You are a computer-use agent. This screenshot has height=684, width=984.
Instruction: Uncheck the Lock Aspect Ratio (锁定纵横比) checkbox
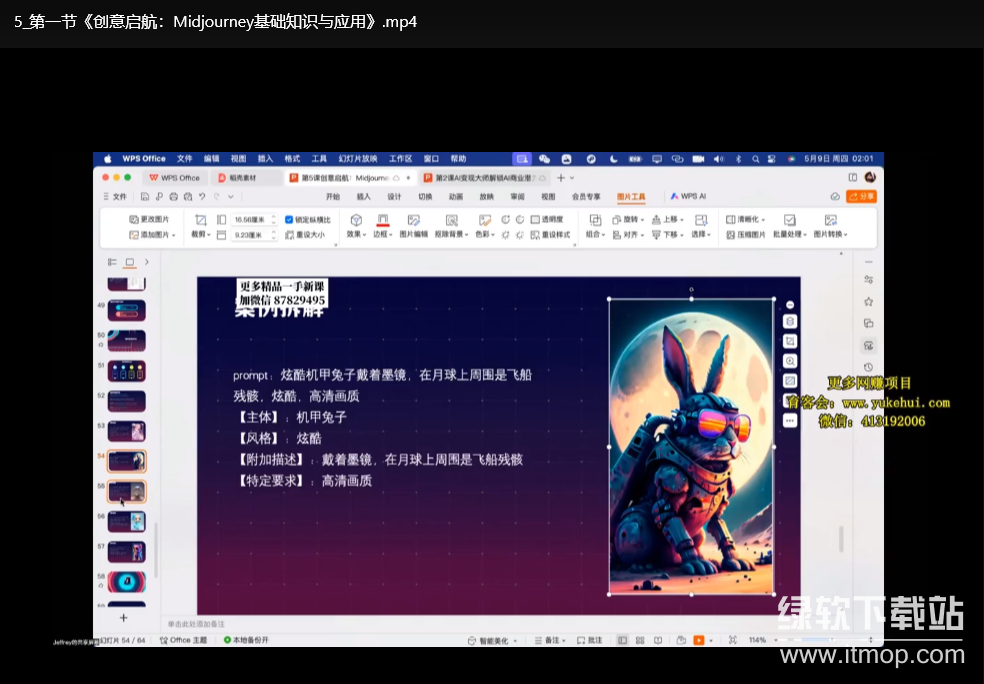tap(289, 219)
